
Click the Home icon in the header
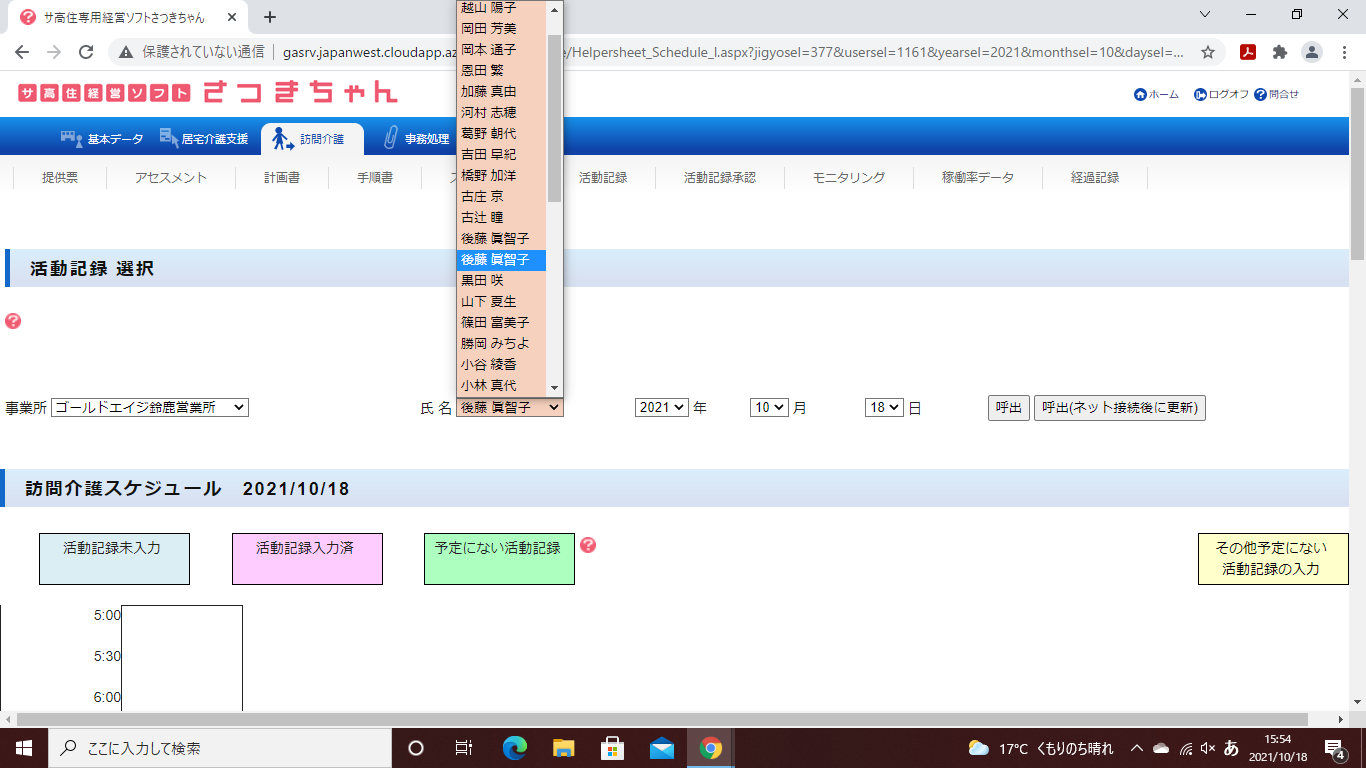click(1140, 94)
